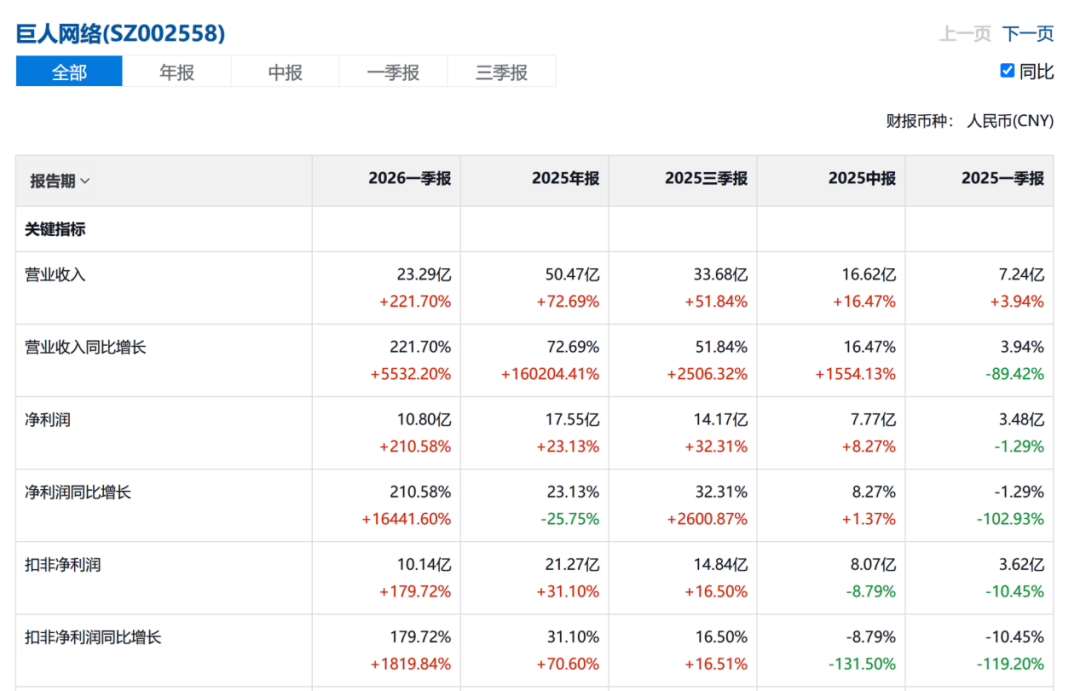1080x691 pixels.
Task: Click the 2025年报 column header
Action: (x=565, y=178)
